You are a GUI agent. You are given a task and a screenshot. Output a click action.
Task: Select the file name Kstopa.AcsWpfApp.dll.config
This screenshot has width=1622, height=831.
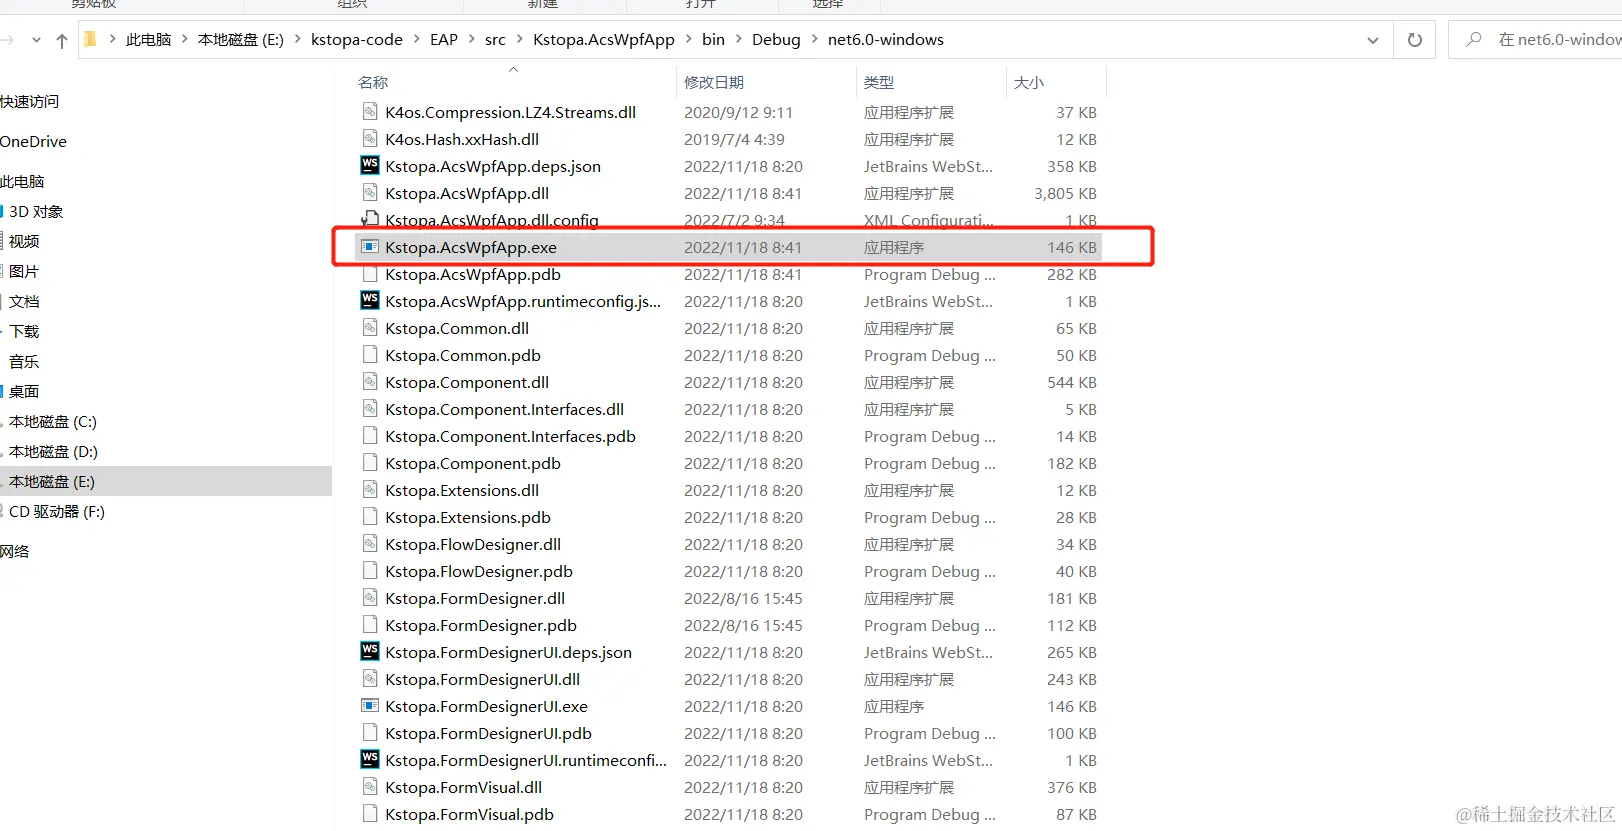[492, 220]
